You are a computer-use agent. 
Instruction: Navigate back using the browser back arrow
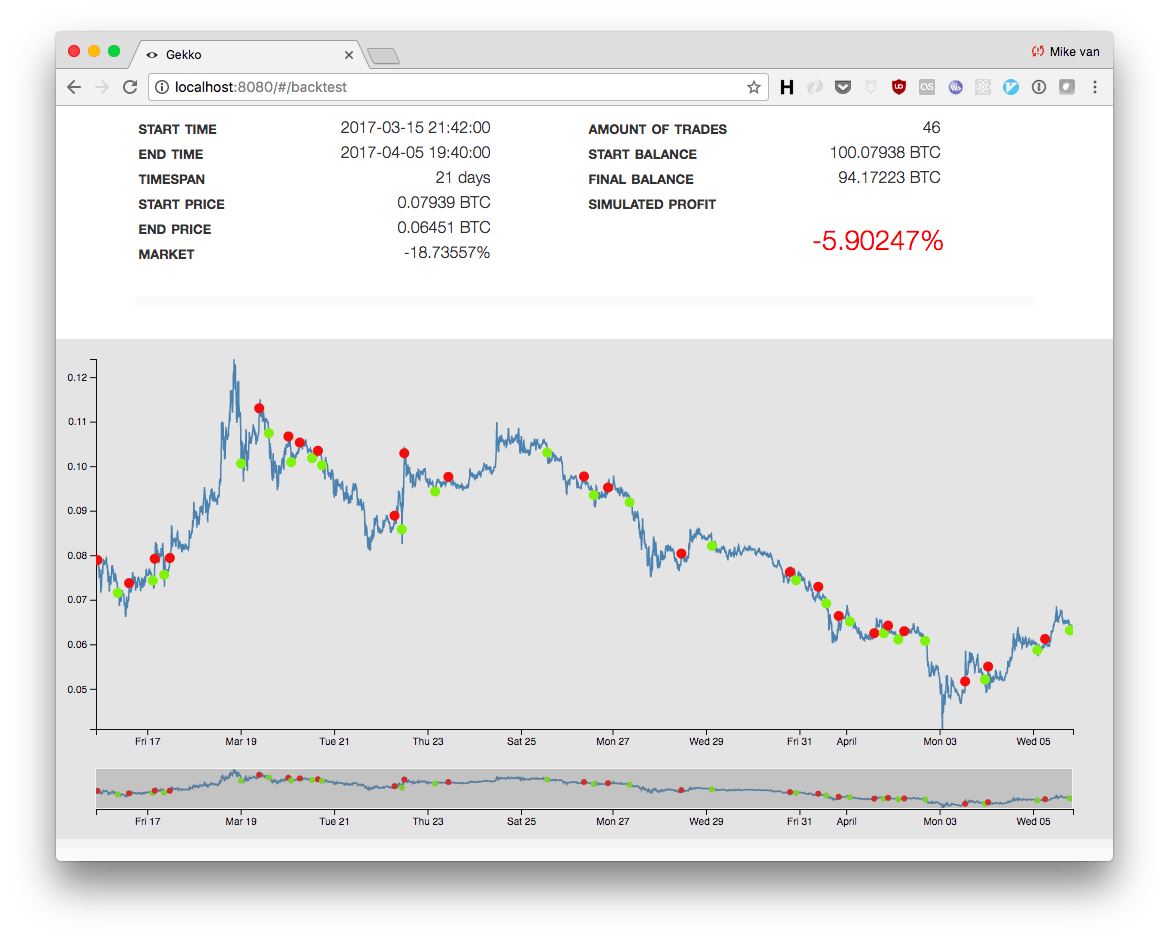tap(74, 87)
